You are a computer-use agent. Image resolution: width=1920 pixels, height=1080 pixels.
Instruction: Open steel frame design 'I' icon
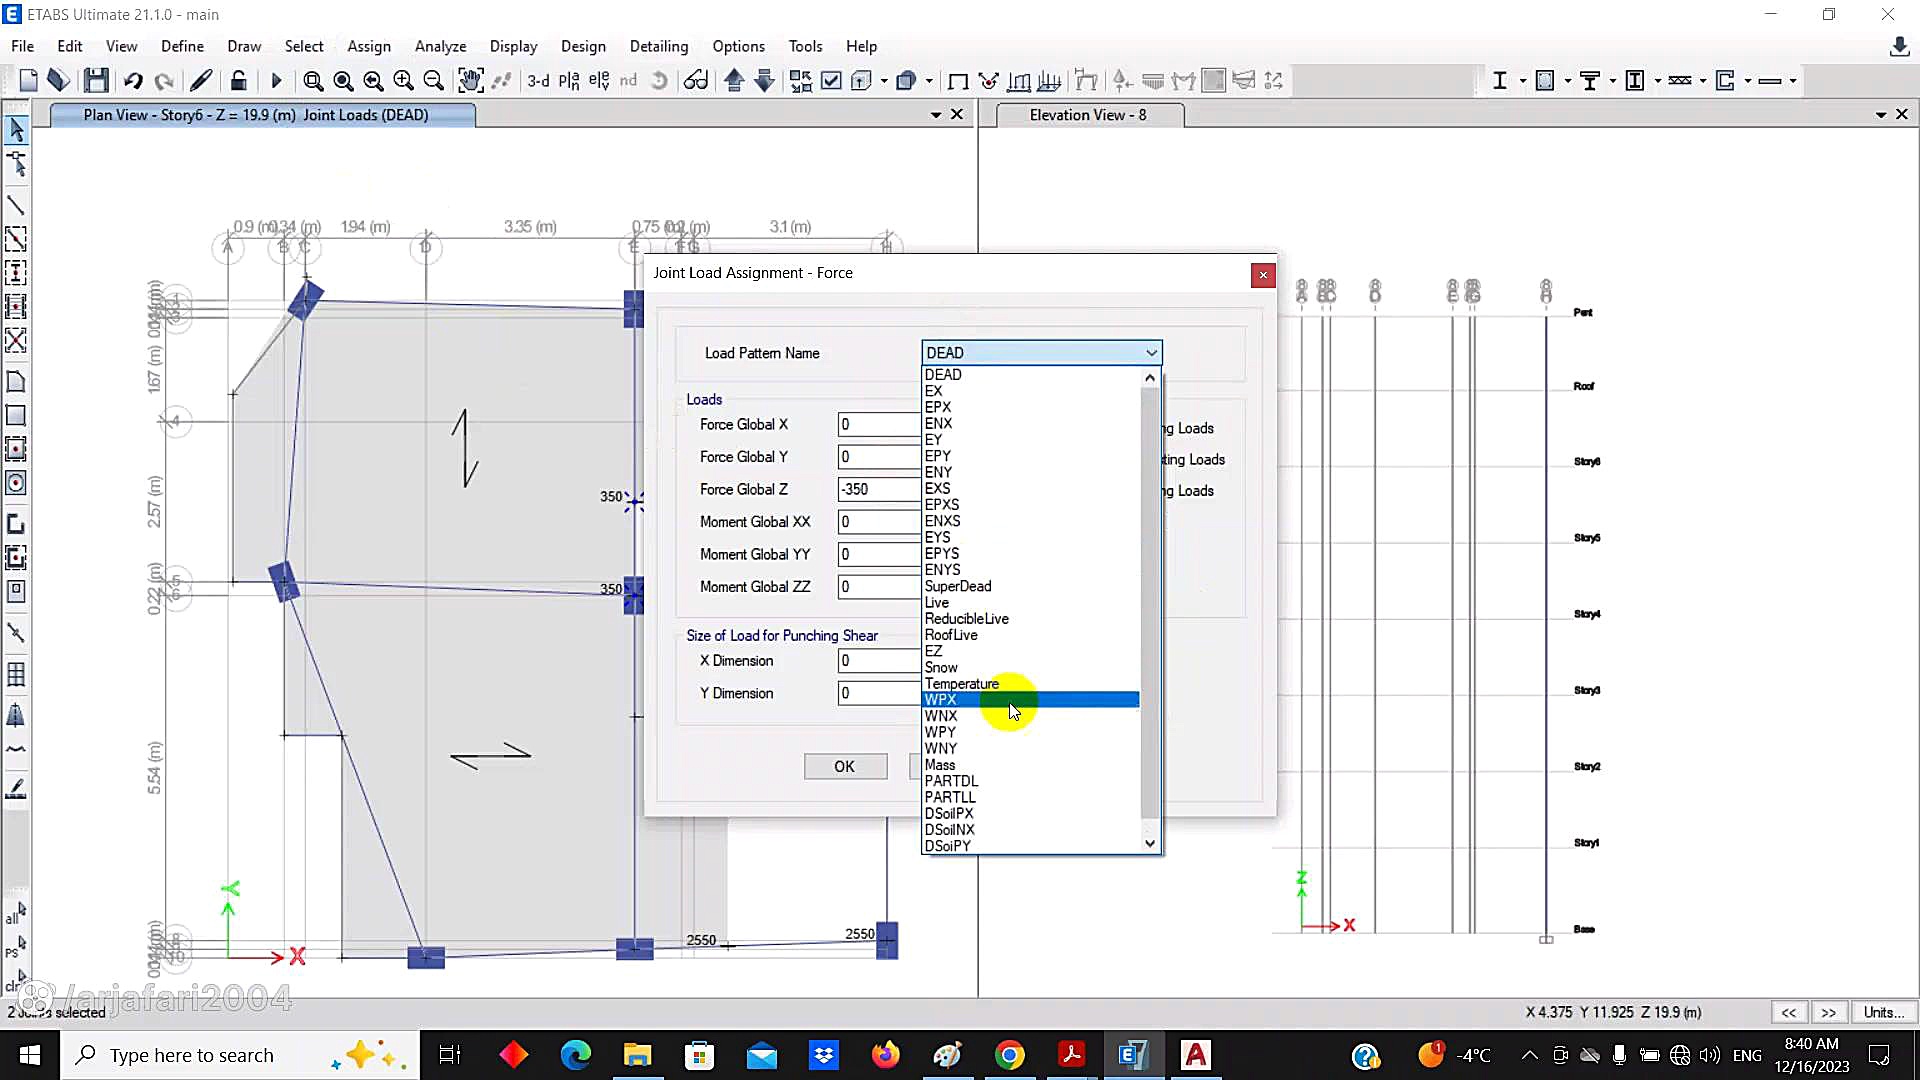coord(1499,81)
